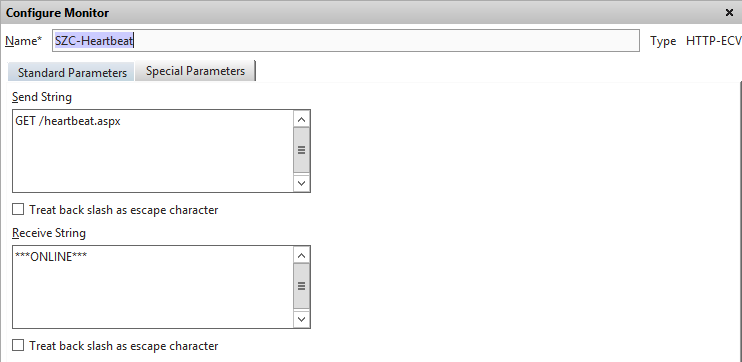Viewport: 742px width, 362px height.
Task: Click the Name* field label
Action: point(24,41)
